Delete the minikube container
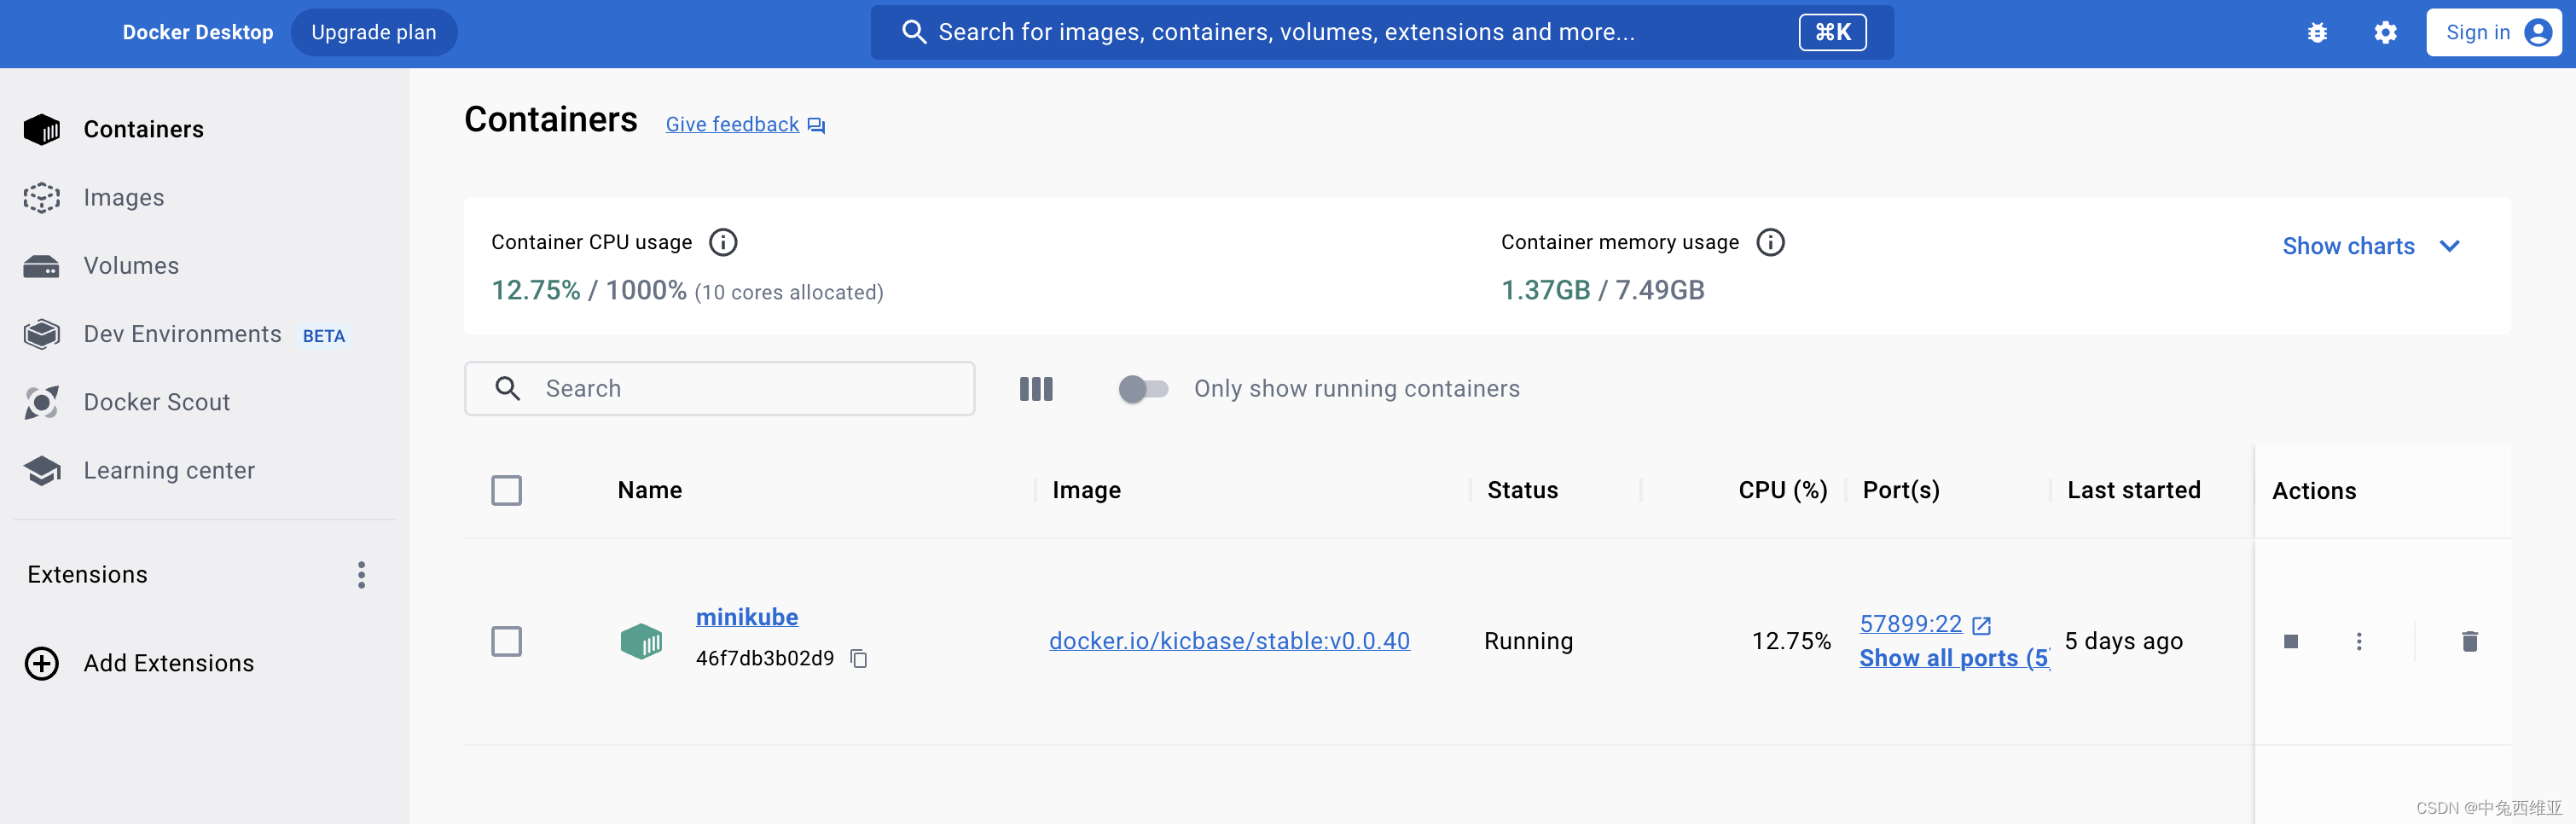2576x824 pixels. 2469,641
